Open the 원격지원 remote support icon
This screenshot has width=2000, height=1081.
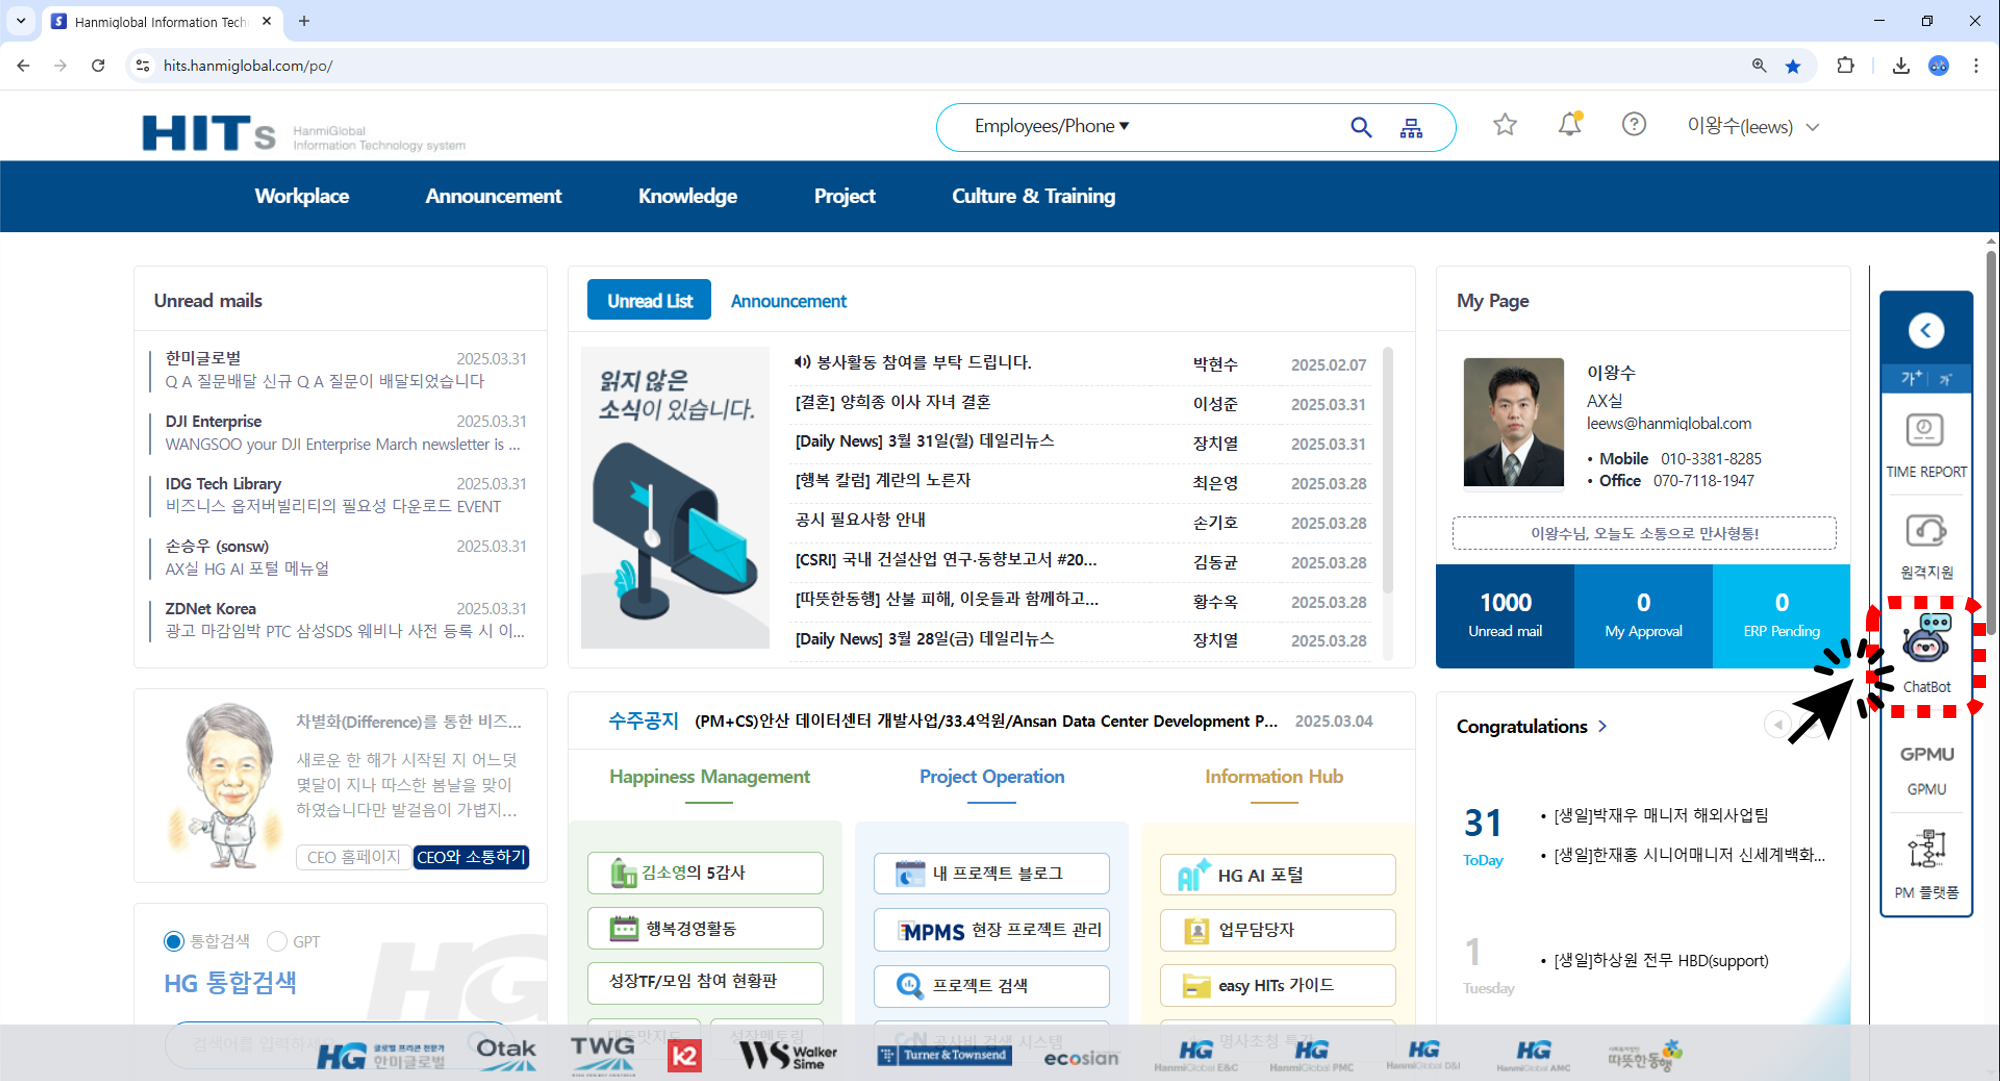tap(1926, 546)
